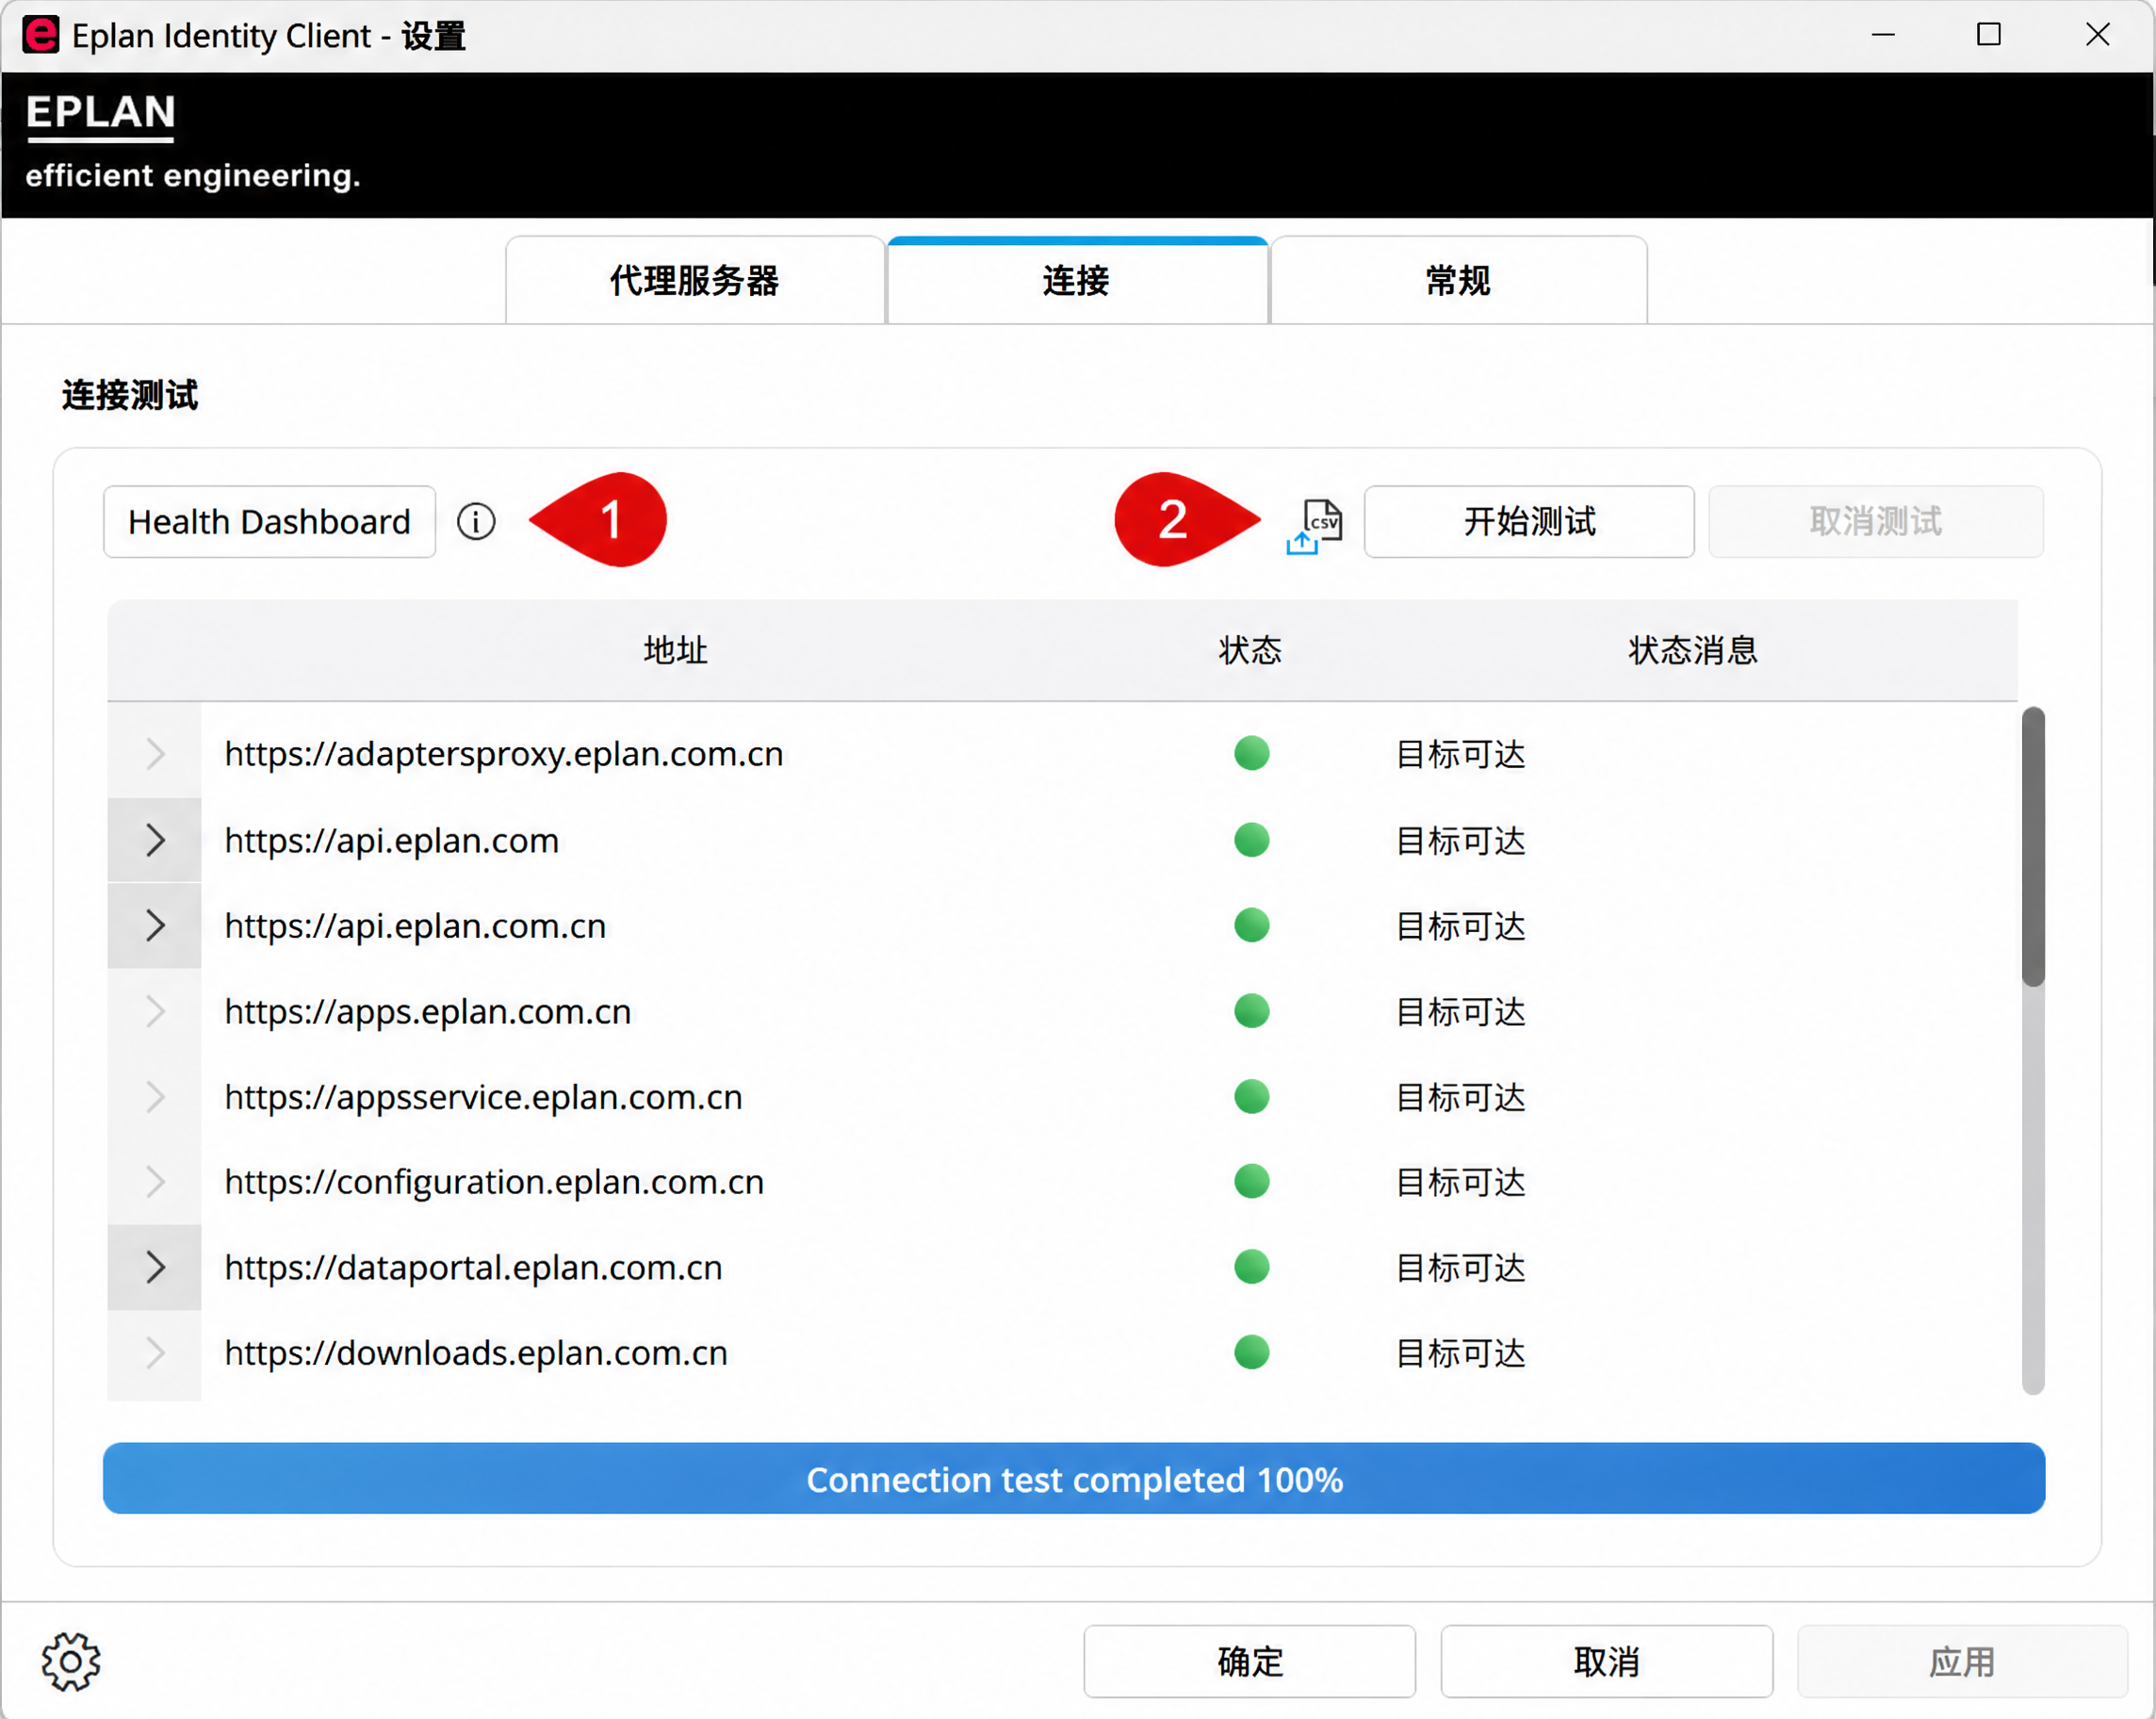Click the 取消 button
2156x1719 pixels.
pos(1606,1661)
